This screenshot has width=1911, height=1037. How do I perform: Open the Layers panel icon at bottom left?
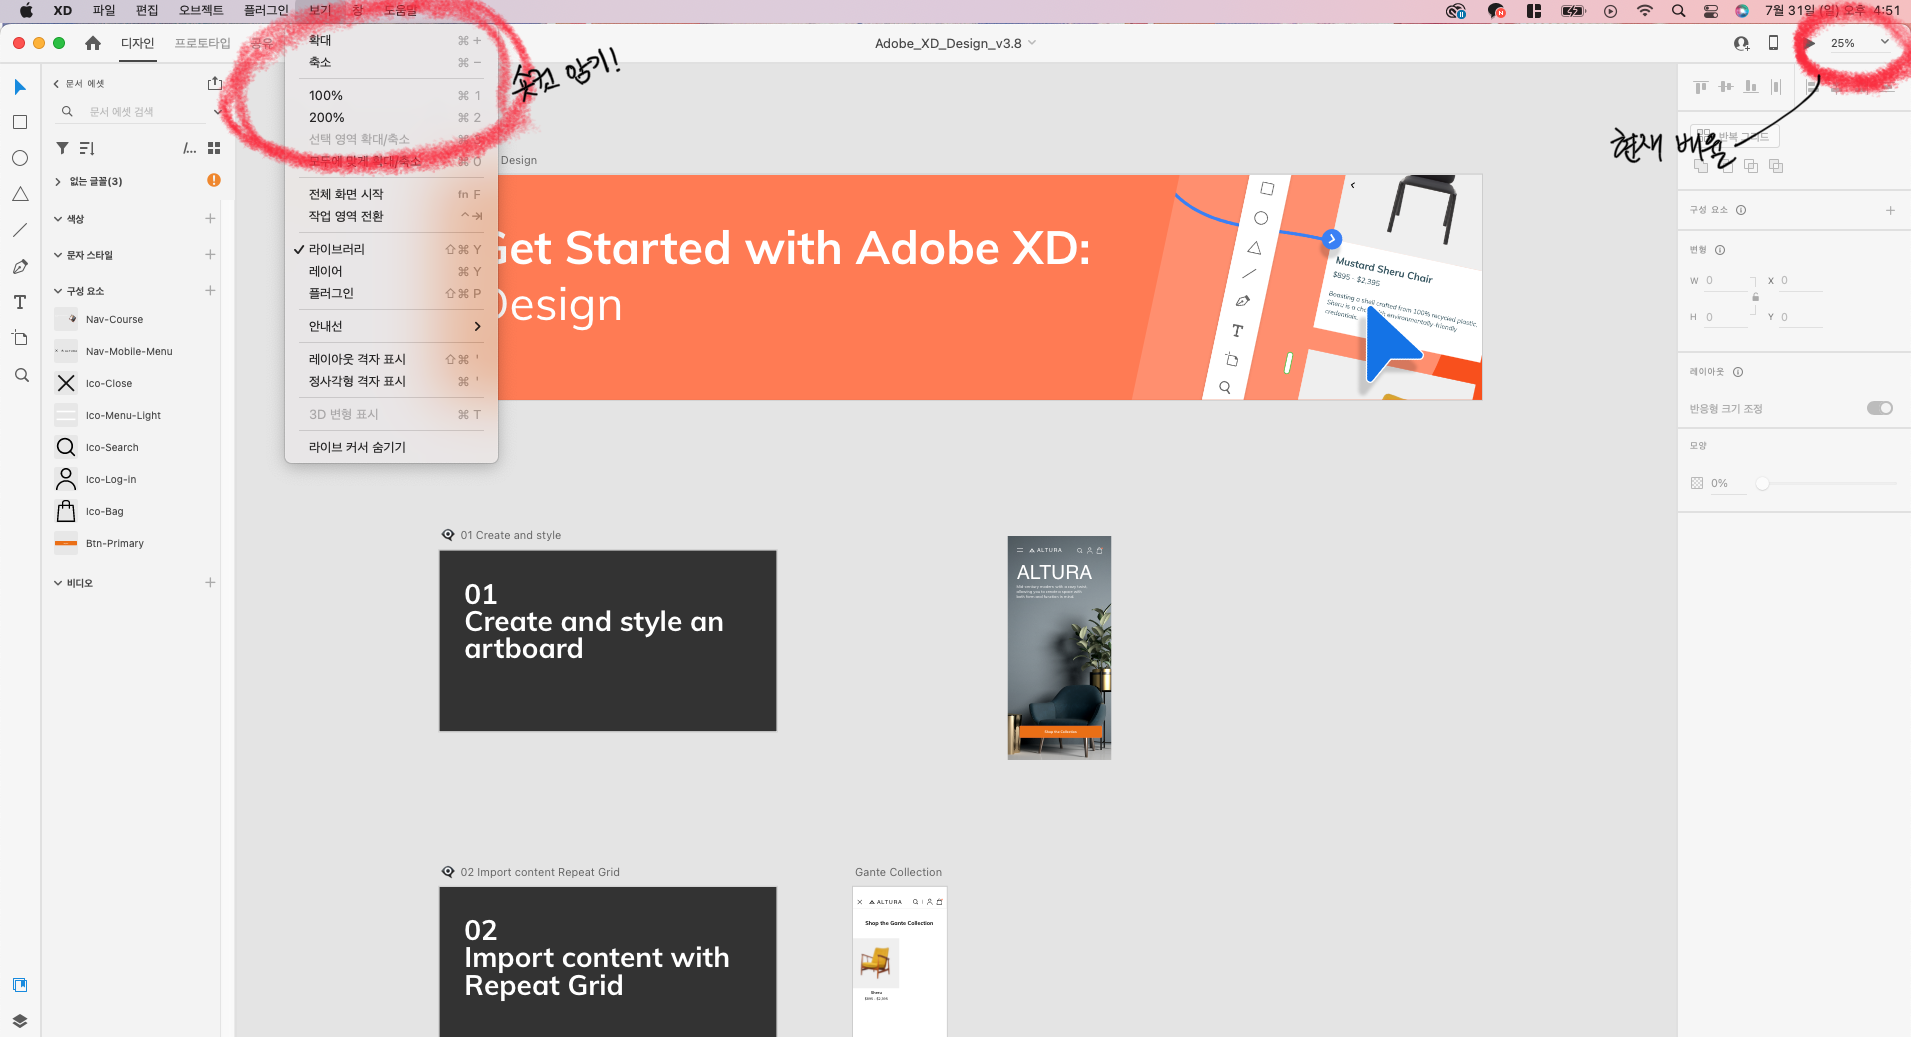pos(20,1020)
